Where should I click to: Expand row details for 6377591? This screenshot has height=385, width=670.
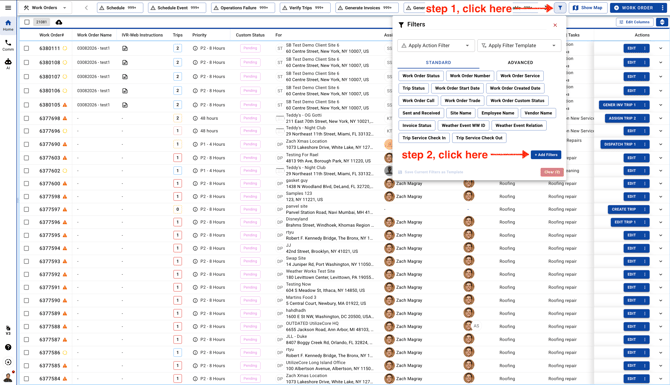coord(661,288)
